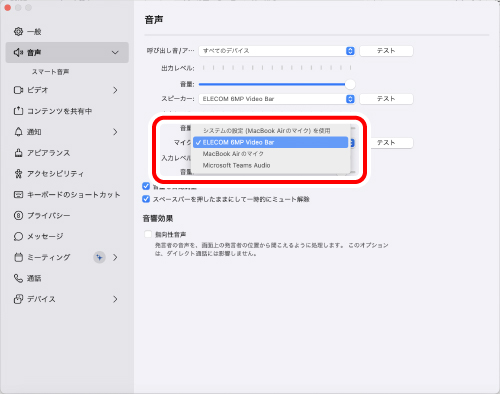
Task: Enable the 指向性音声 checkbox
Action: tap(148, 234)
